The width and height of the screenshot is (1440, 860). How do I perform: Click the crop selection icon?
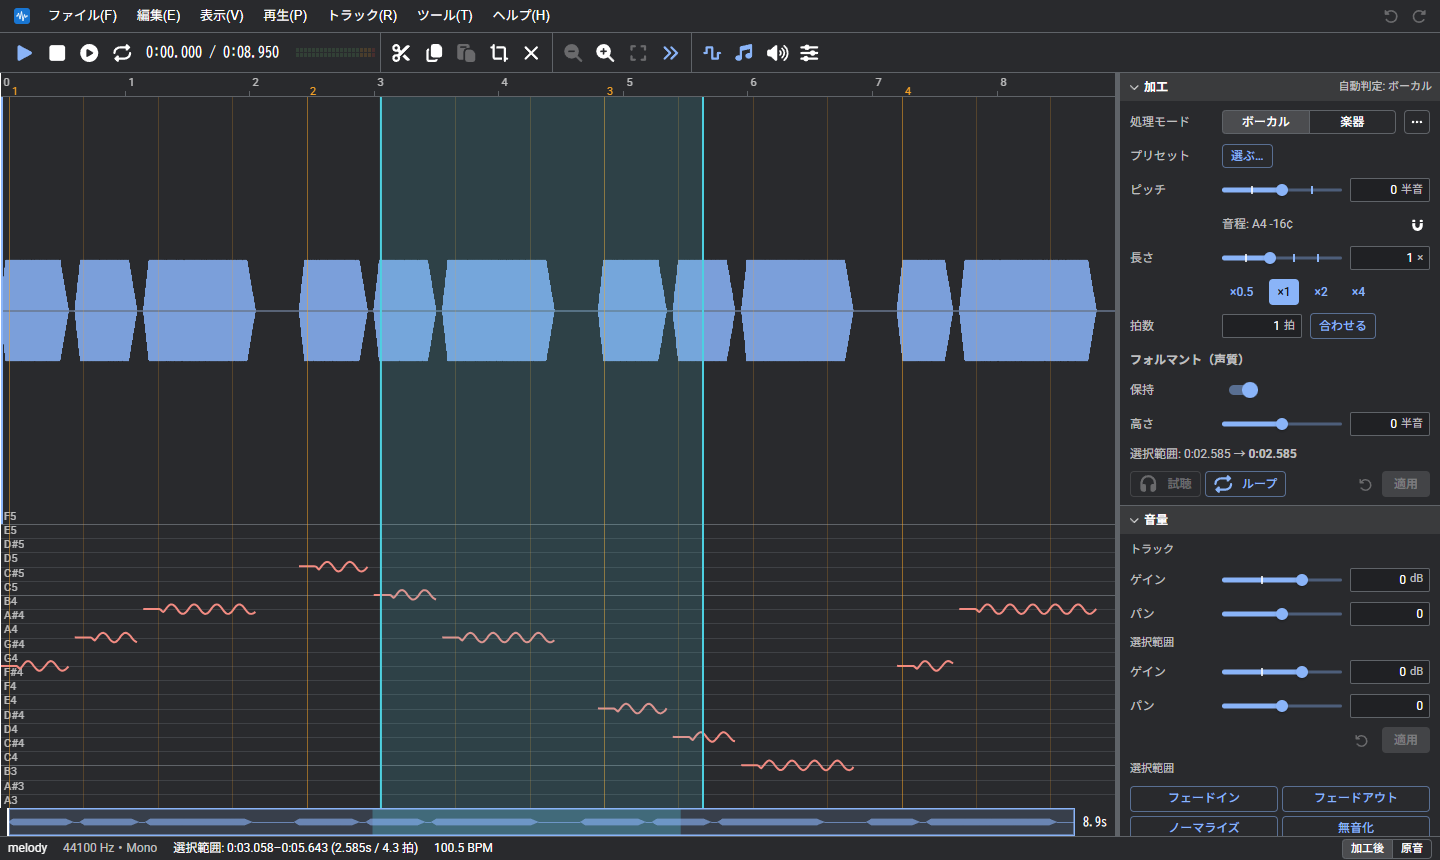(499, 53)
